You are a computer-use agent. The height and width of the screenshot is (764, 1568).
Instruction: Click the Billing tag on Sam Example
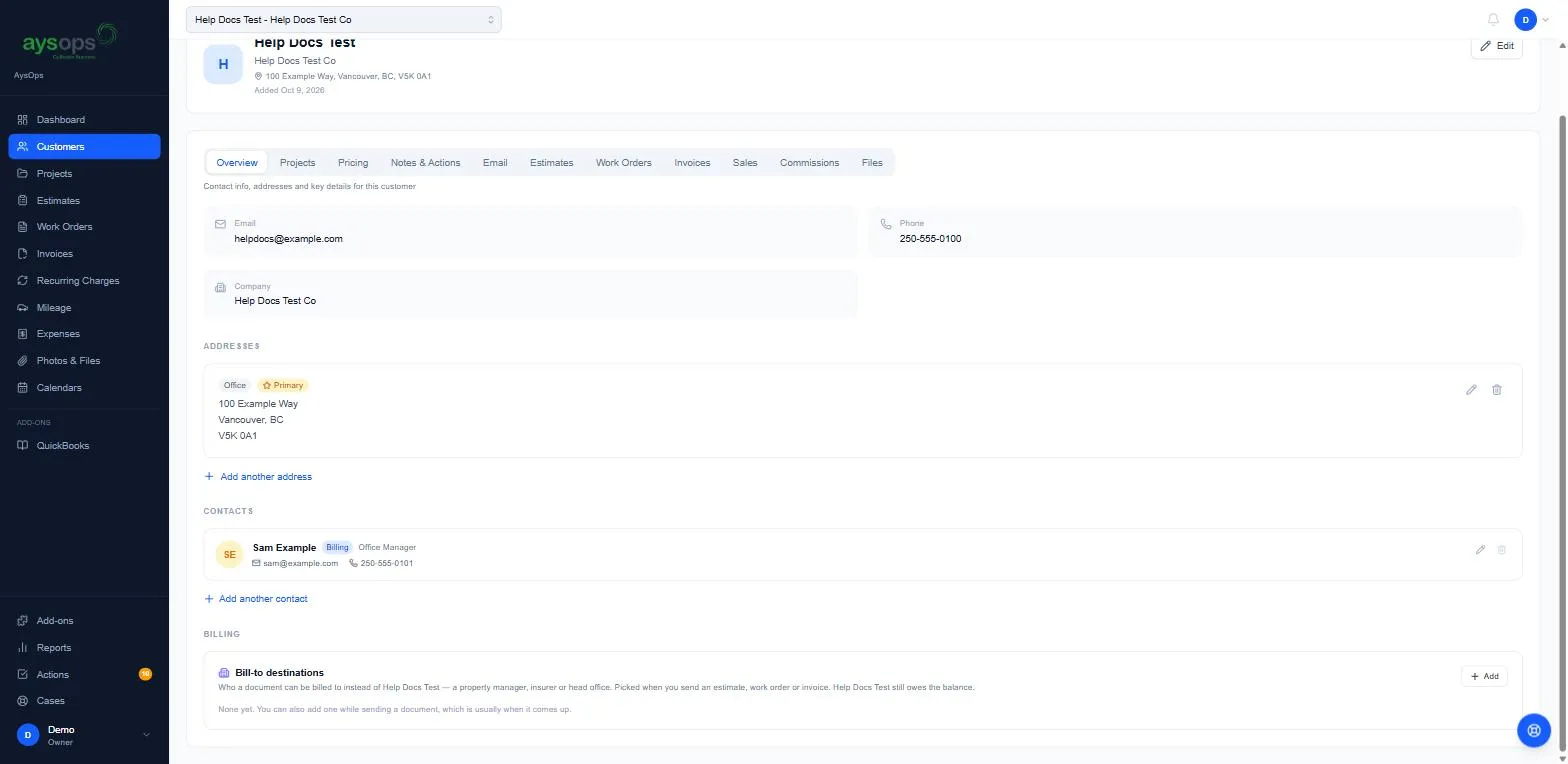point(337,548)
